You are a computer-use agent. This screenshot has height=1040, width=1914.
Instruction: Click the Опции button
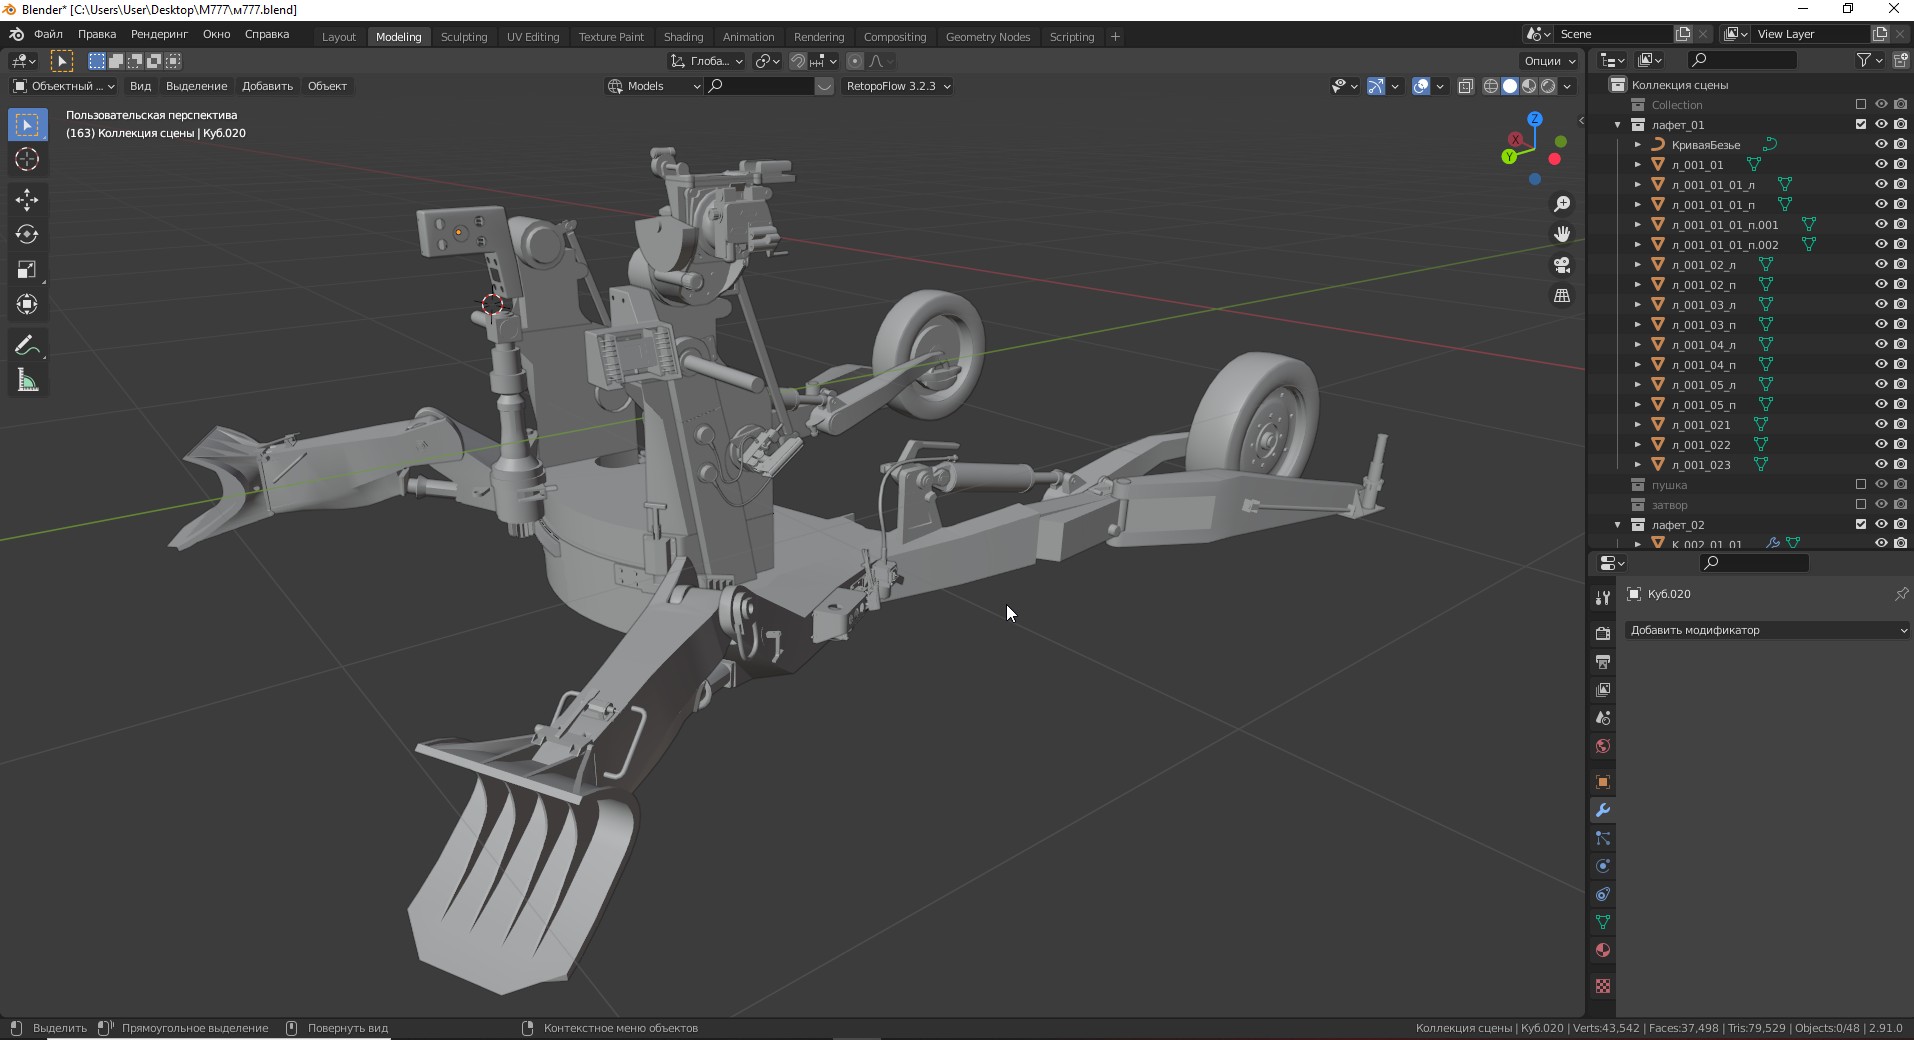tap(1549, 61)
